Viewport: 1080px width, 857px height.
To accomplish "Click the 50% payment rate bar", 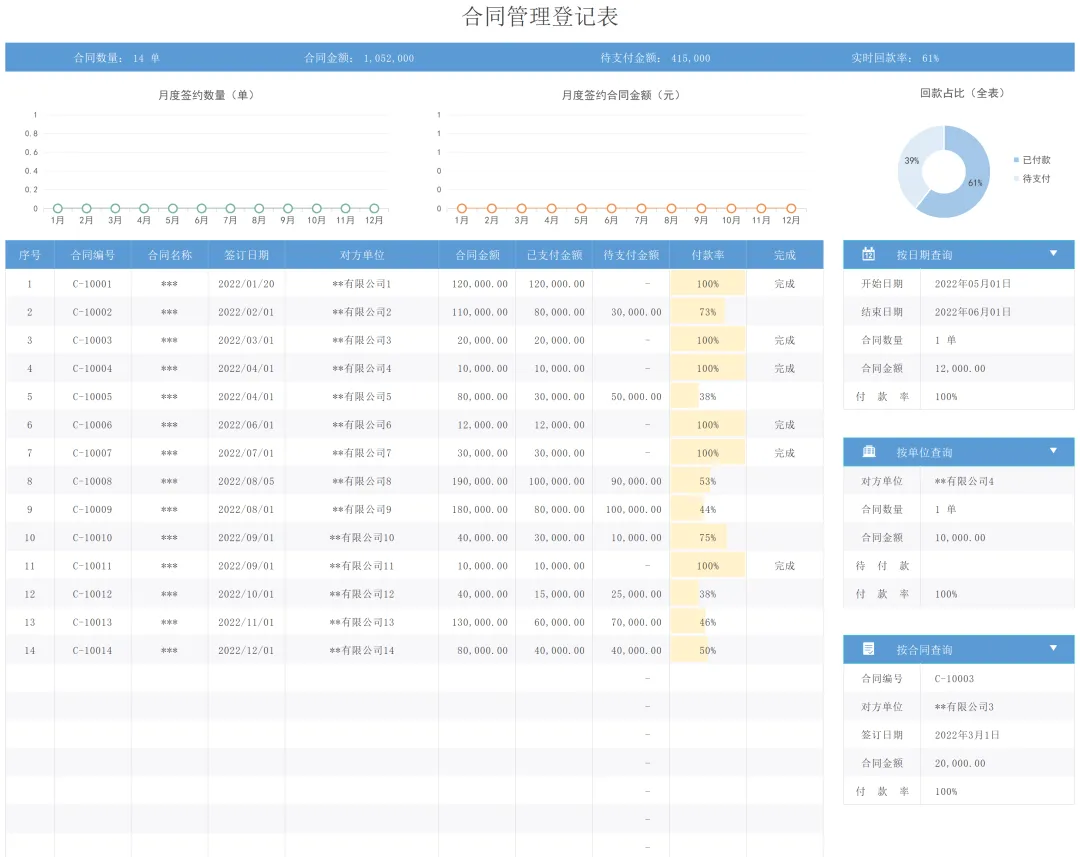I will pos(689,650).
